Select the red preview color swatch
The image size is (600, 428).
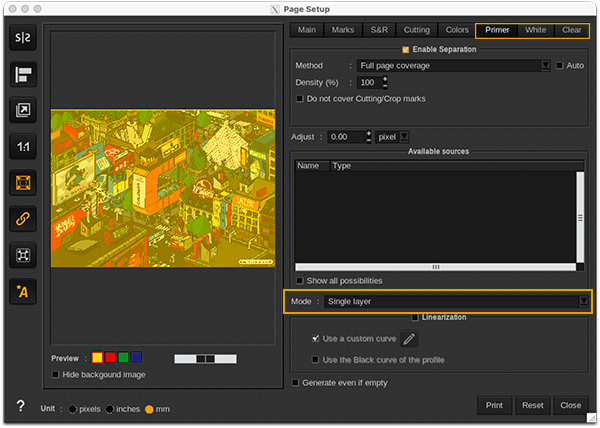[x=110, y=357]
